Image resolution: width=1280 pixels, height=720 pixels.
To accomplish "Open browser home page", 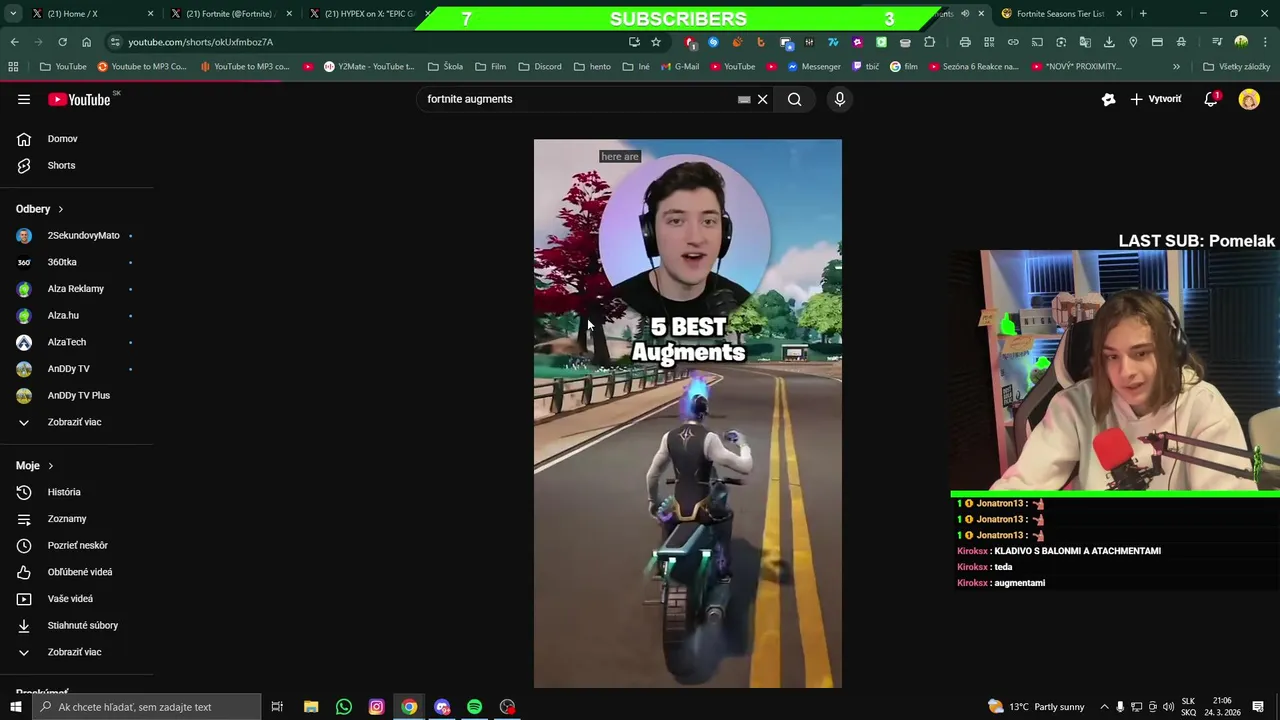I will [86, 42].
